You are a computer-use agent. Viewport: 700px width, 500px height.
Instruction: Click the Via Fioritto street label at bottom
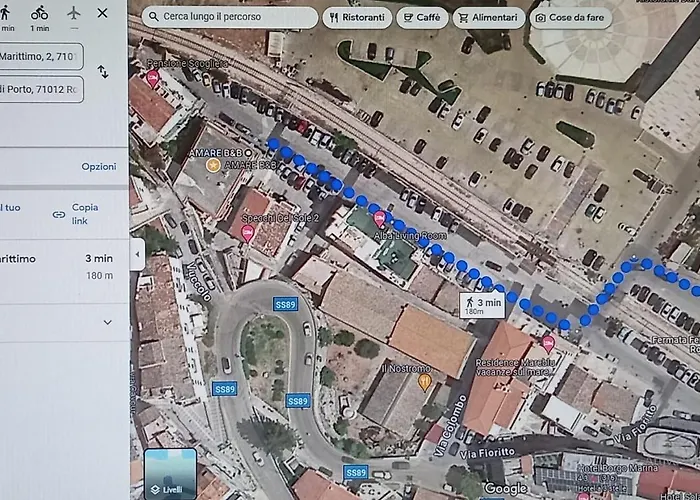click(x=487, y=454)
